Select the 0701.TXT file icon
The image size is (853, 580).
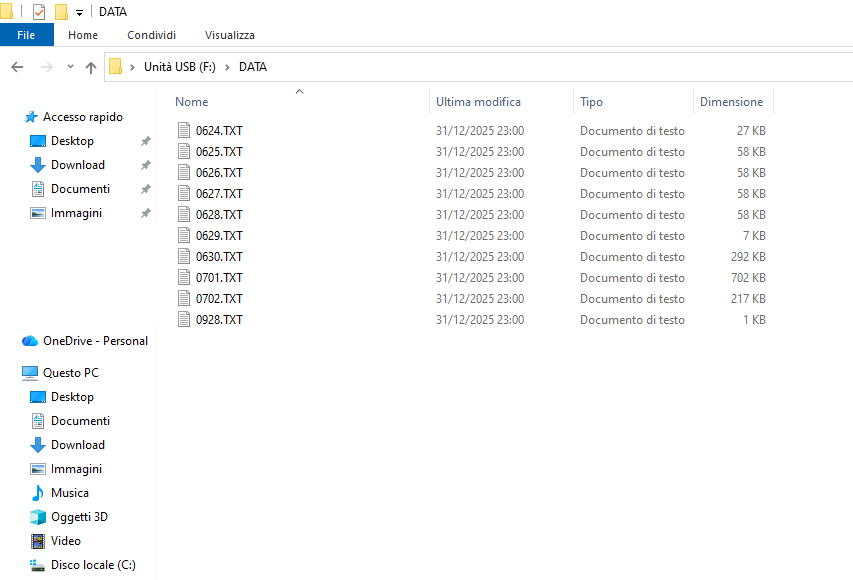(184, 277)
